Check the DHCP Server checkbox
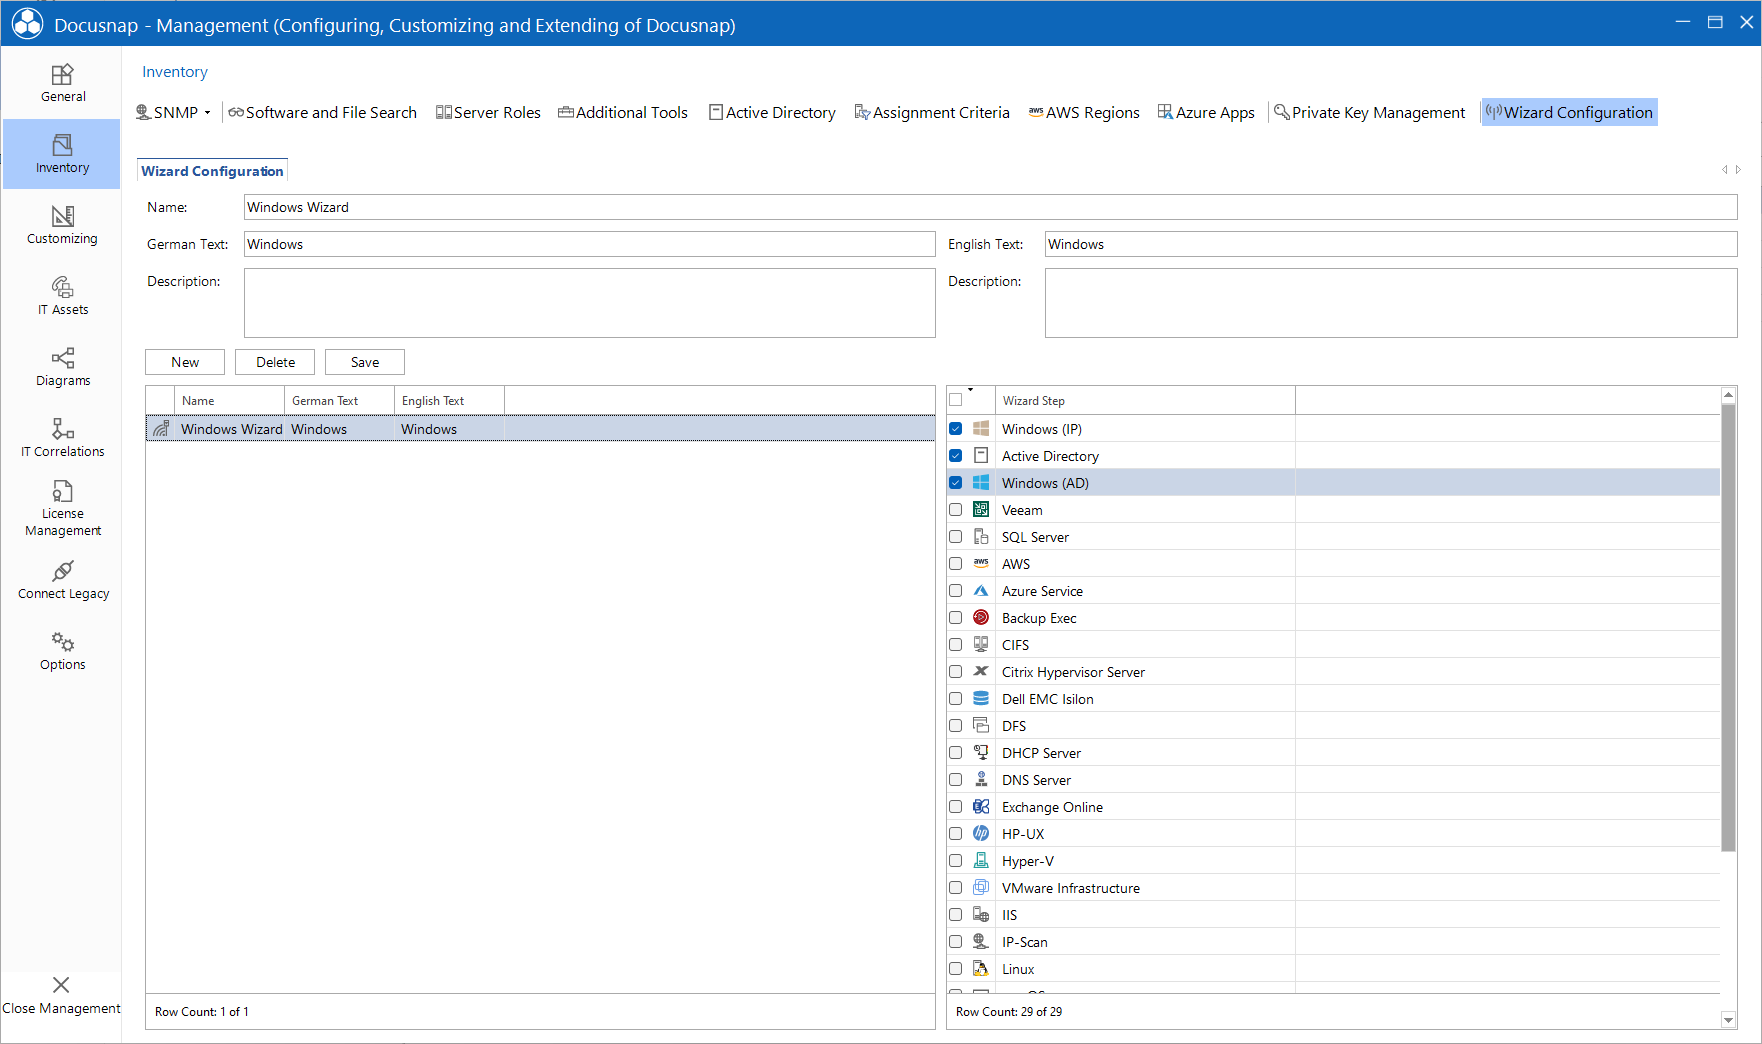Viewport: 1762px width, 1044px height. point(956,753)
